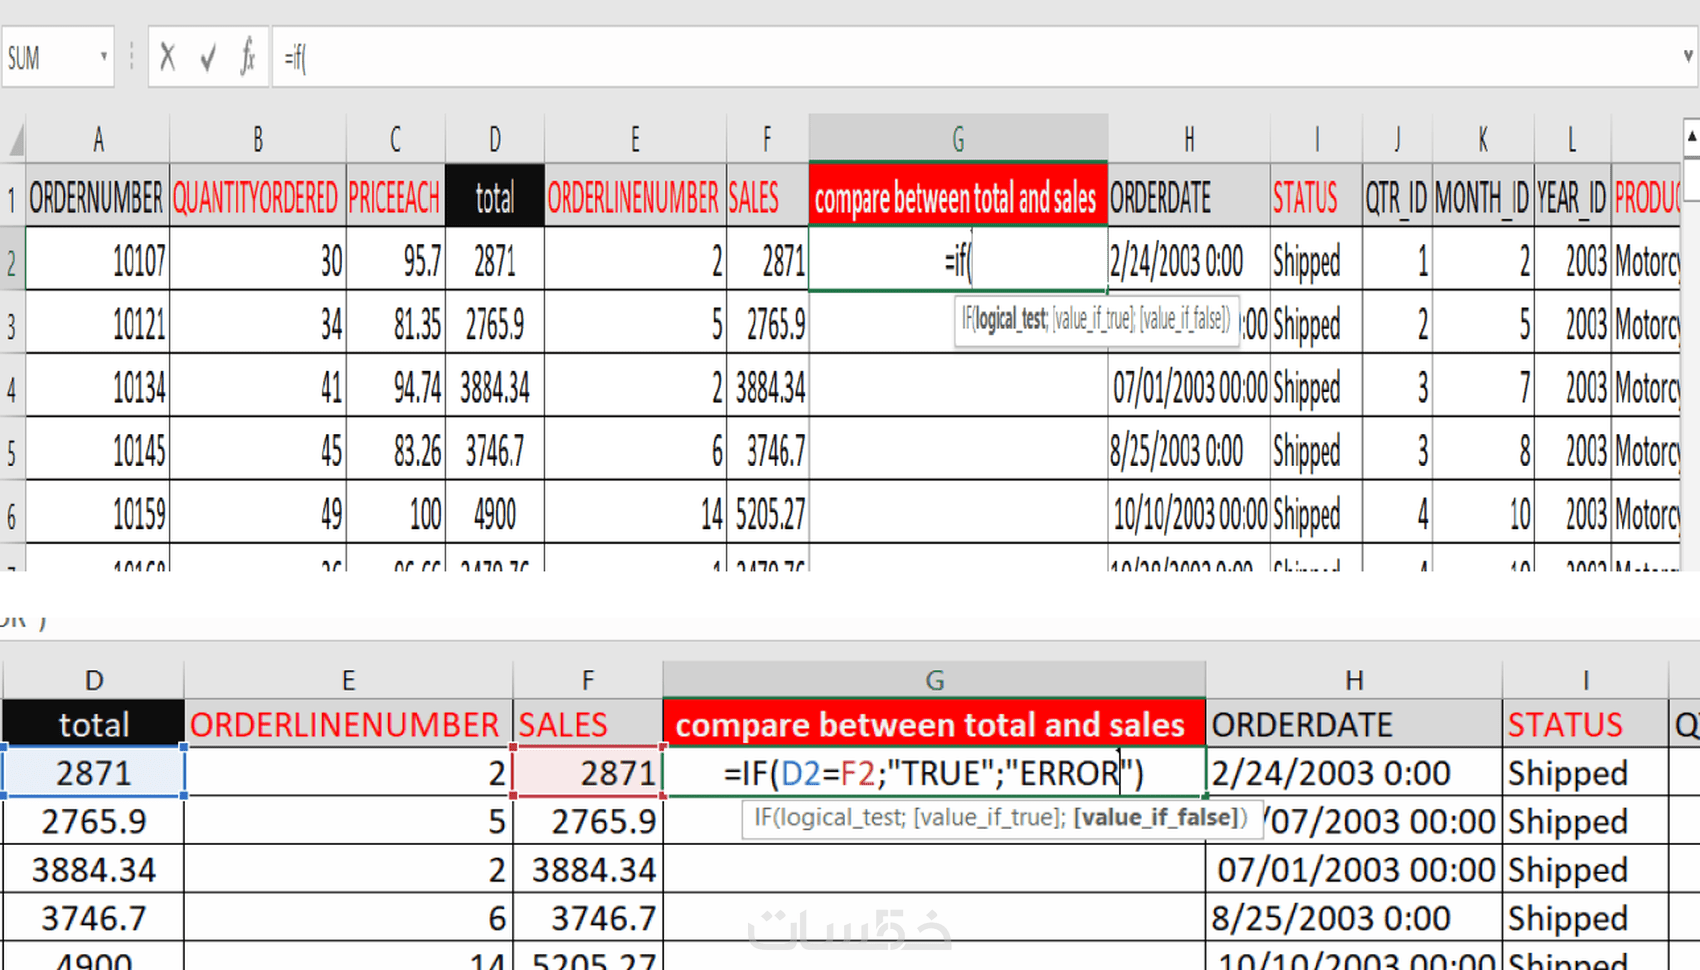Viewport: 1700px width, 970px height.
Task: Click the select-all corner triangle
Action: (x=14, y=139)
